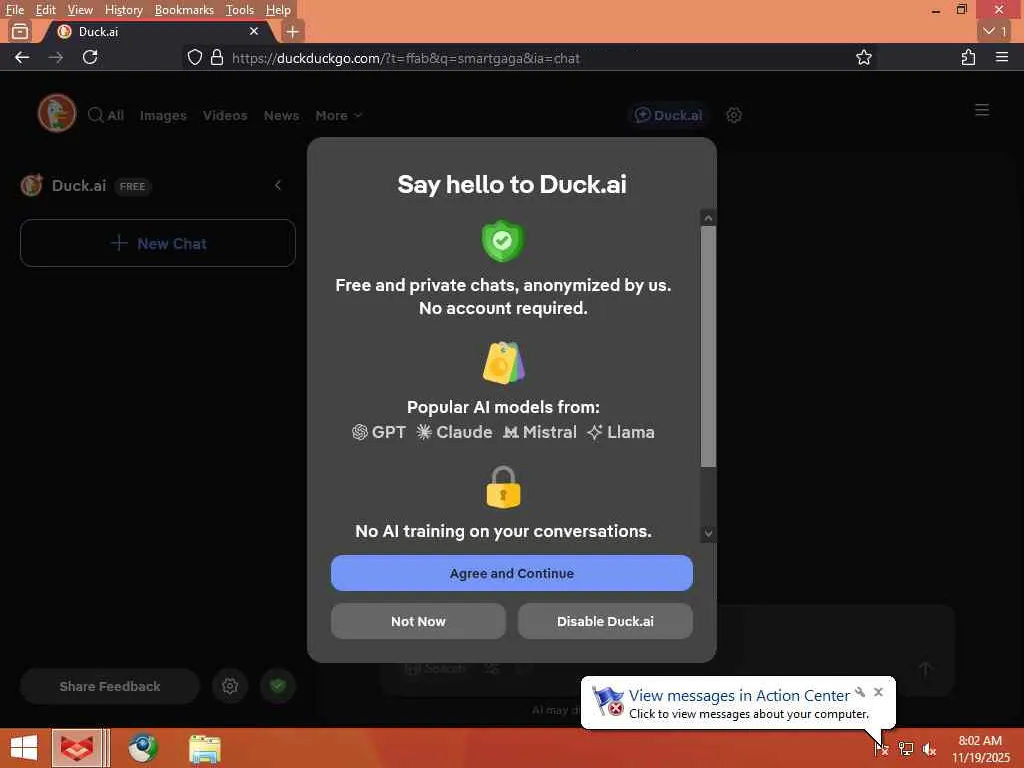
Task: Click the muted volume tray icon
Action: pyautogui.click(x=929, y=748)
